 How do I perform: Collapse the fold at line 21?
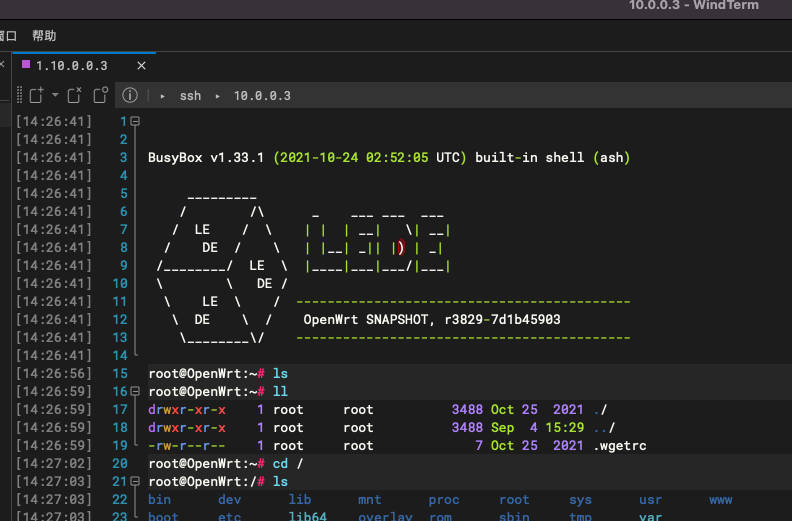click(135, 481)
